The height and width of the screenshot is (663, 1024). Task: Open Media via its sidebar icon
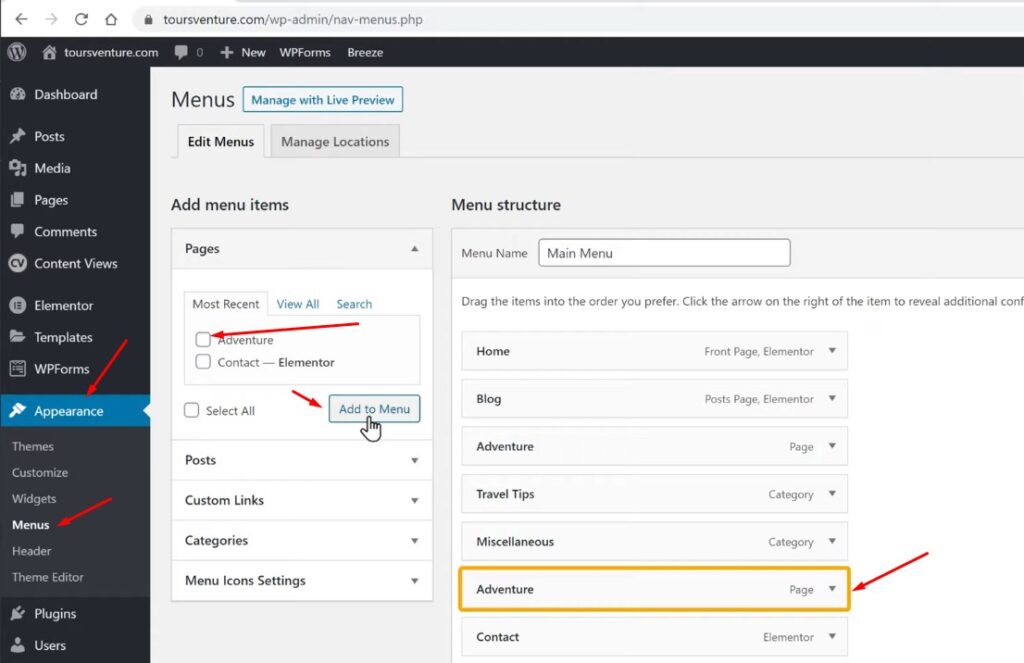pyautogui.click(x=17, y=168)
